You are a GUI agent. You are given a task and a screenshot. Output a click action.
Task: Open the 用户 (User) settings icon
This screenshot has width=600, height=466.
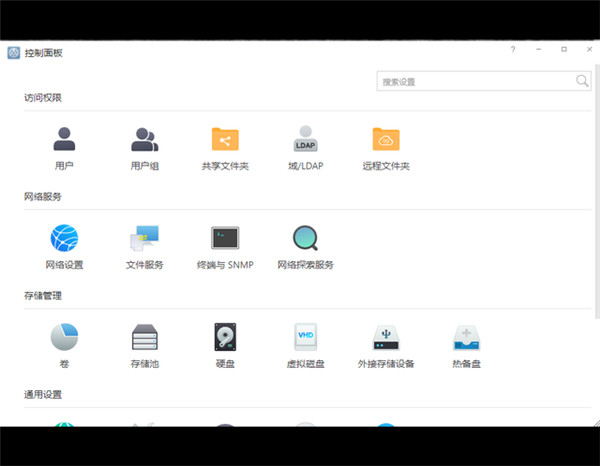(64, 139)
